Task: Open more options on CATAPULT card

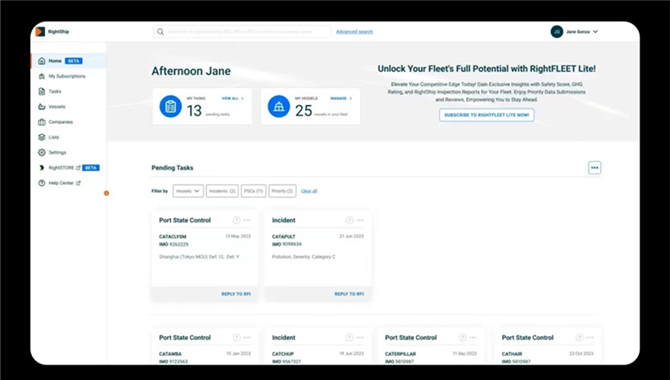Action: 360,220
